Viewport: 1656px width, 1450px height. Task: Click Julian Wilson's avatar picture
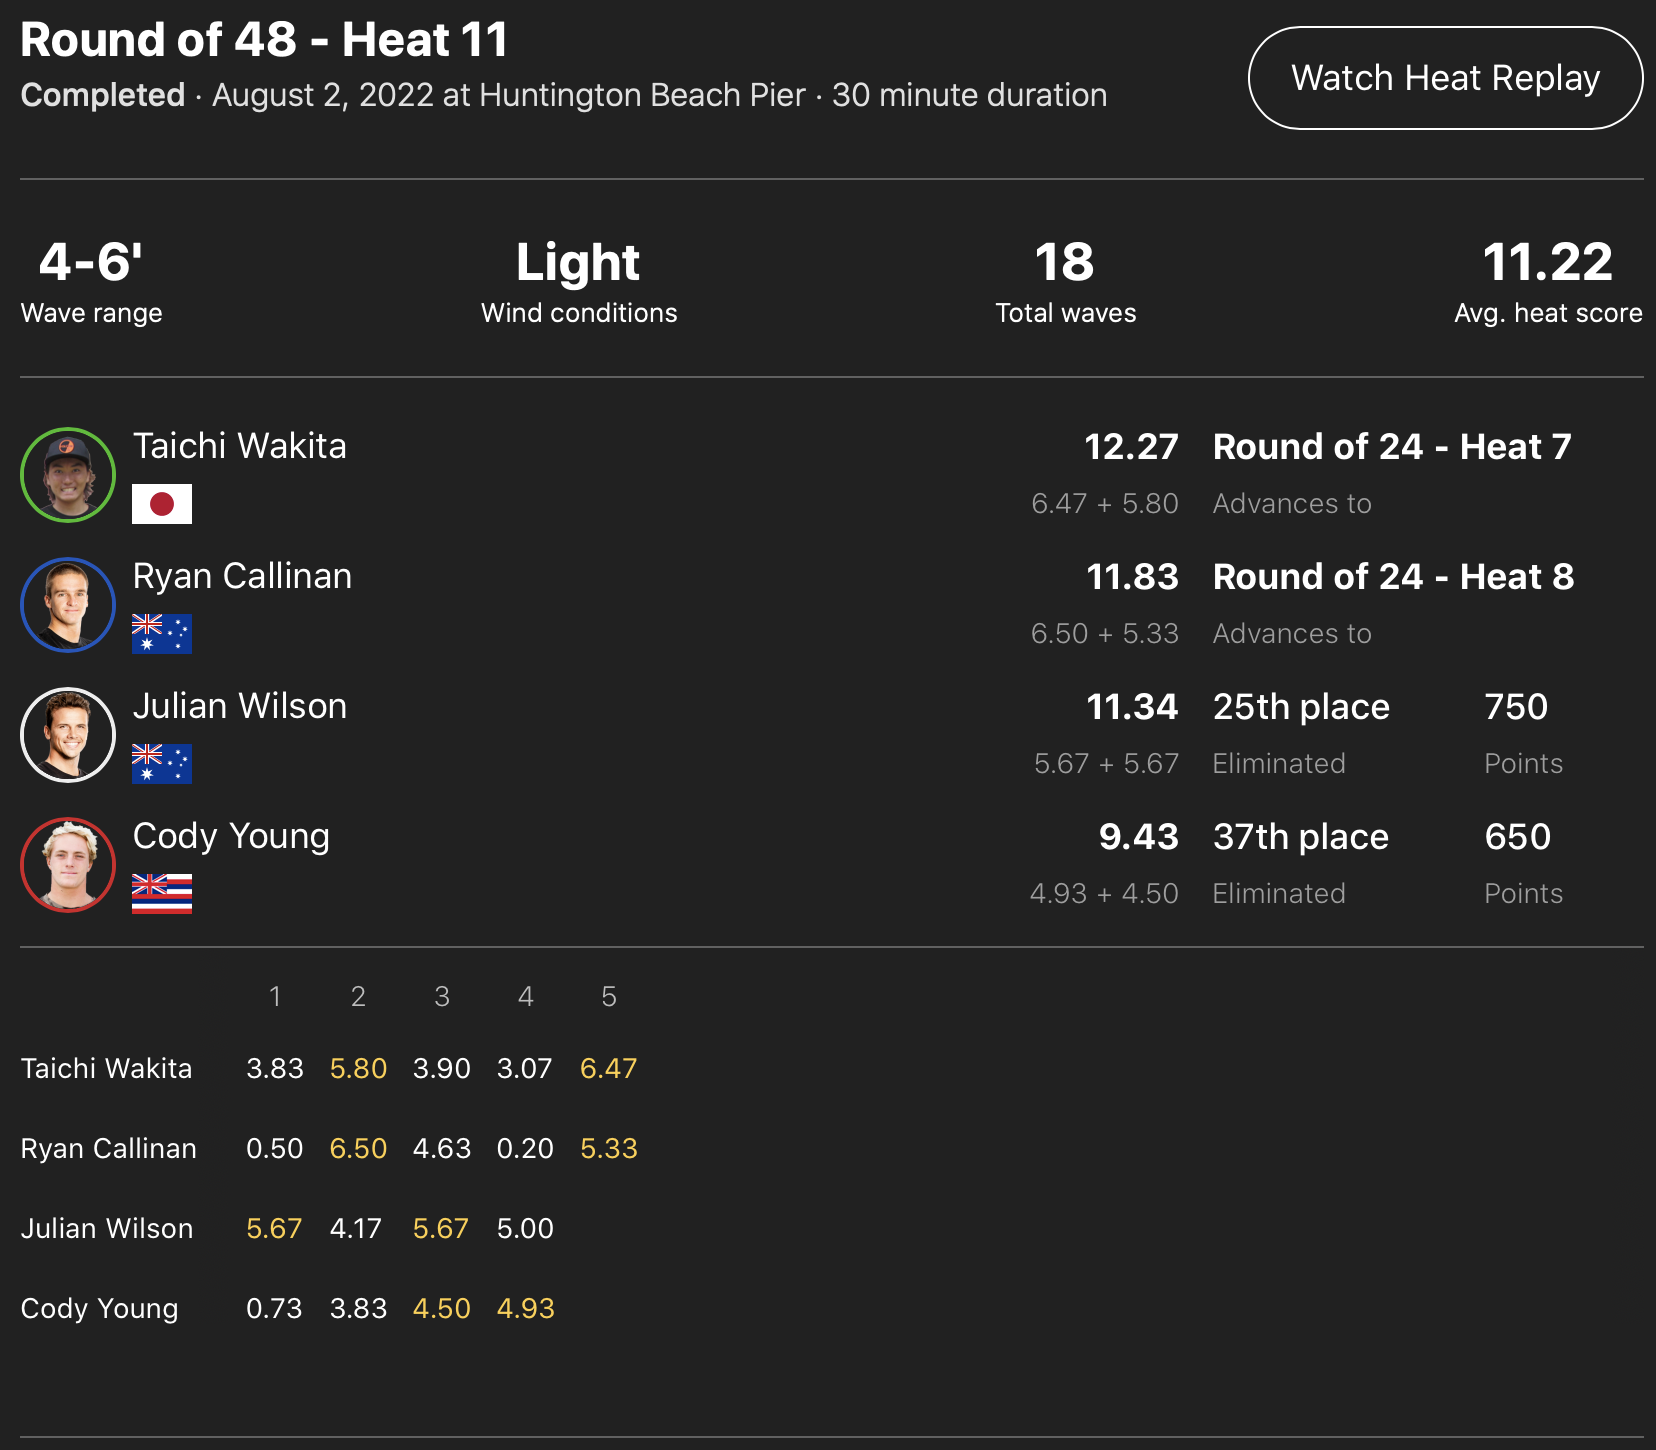(68, 735)
